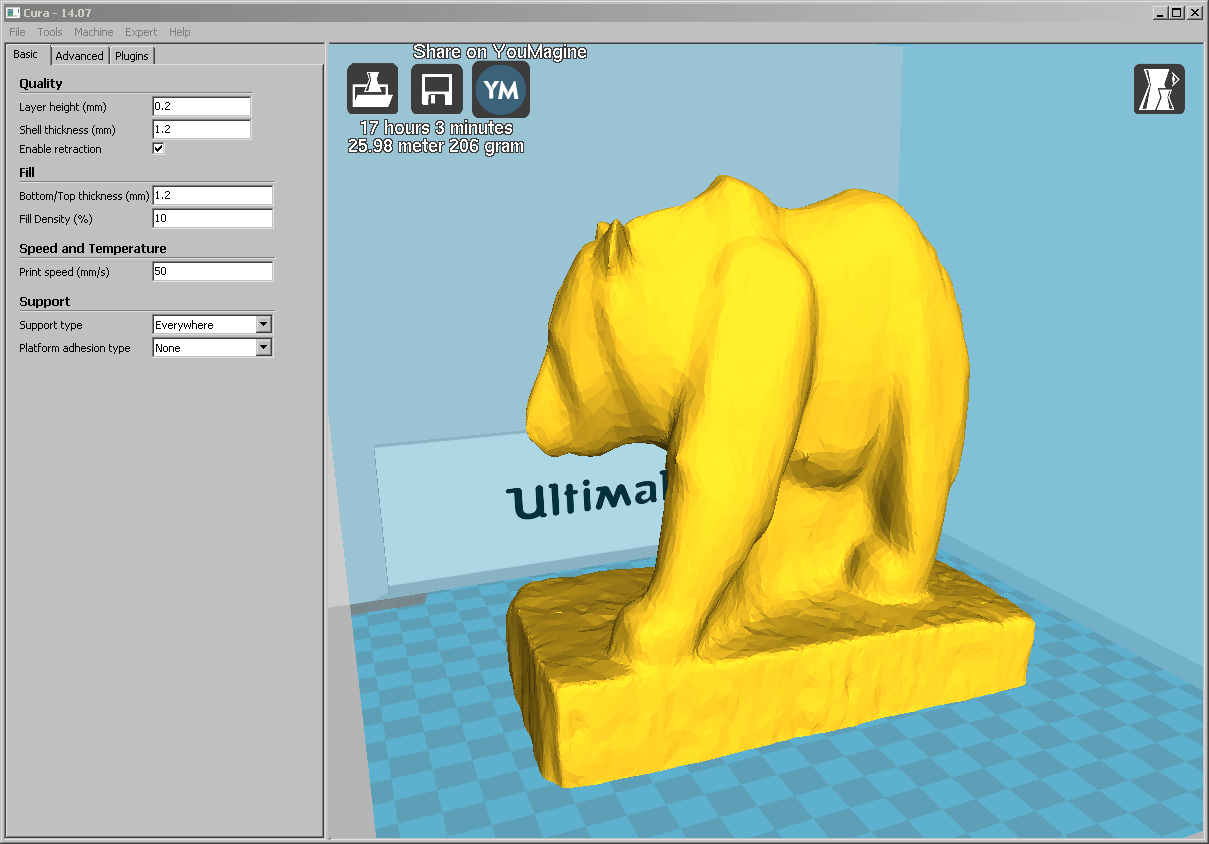Share the model on YouMagine
1209x844 pixels.
coord(500,89)
